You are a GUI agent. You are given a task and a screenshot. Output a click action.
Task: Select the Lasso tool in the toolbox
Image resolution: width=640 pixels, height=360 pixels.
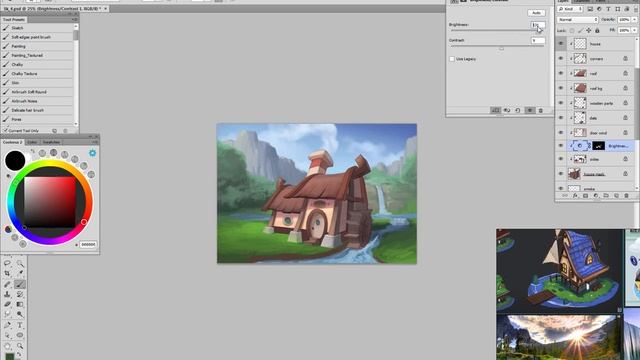point(7,263)
